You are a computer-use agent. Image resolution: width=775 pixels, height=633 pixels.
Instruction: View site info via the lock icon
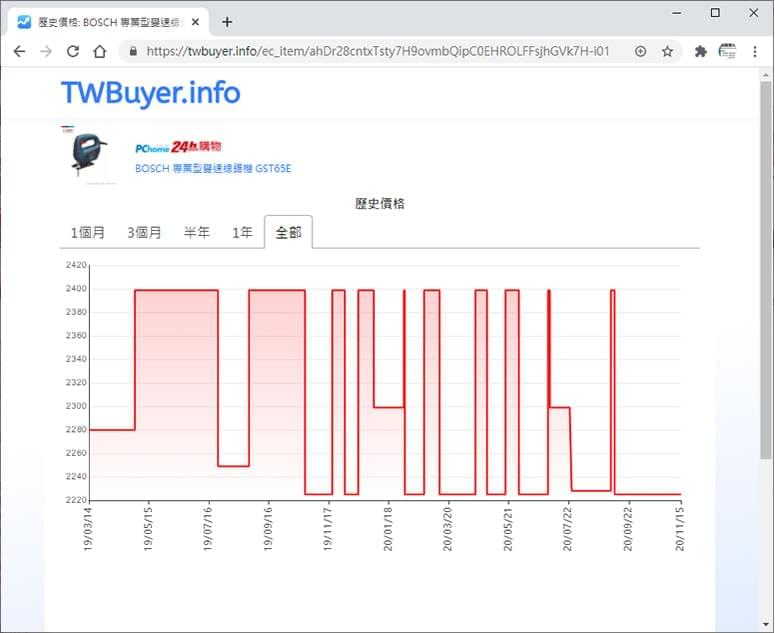[133, 51]
